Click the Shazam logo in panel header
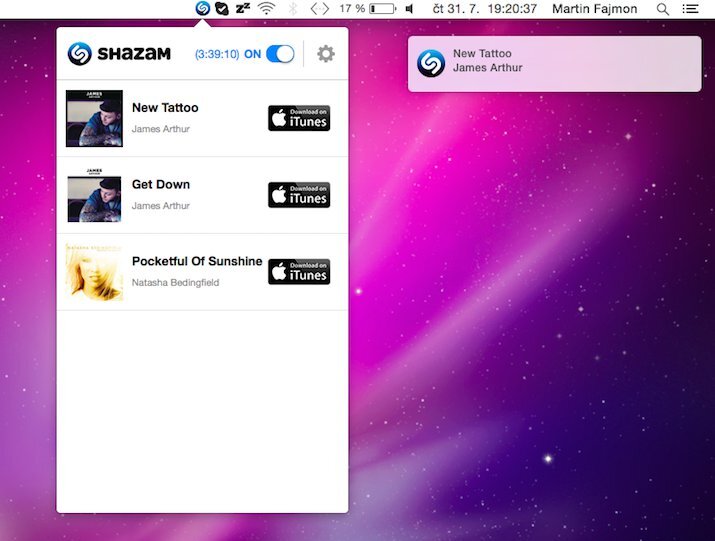The height and width of the screenshot is (541, 715). point(119,53)
